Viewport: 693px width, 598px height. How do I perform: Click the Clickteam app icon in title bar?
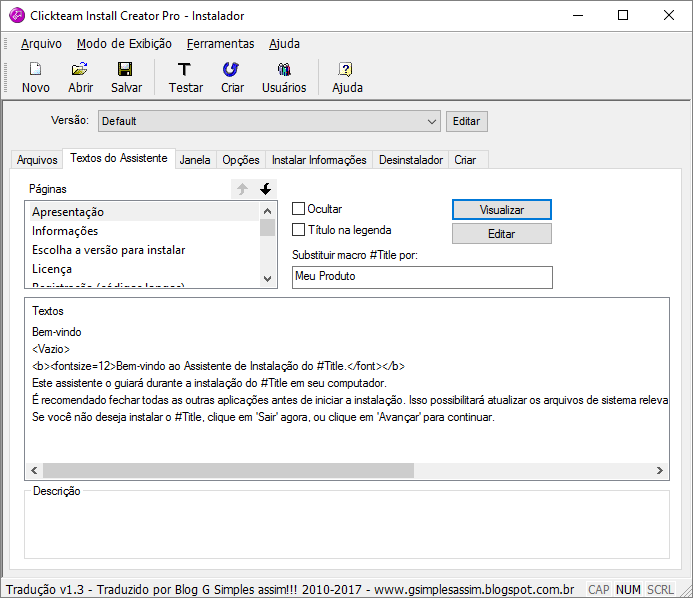tap(17, 15)
